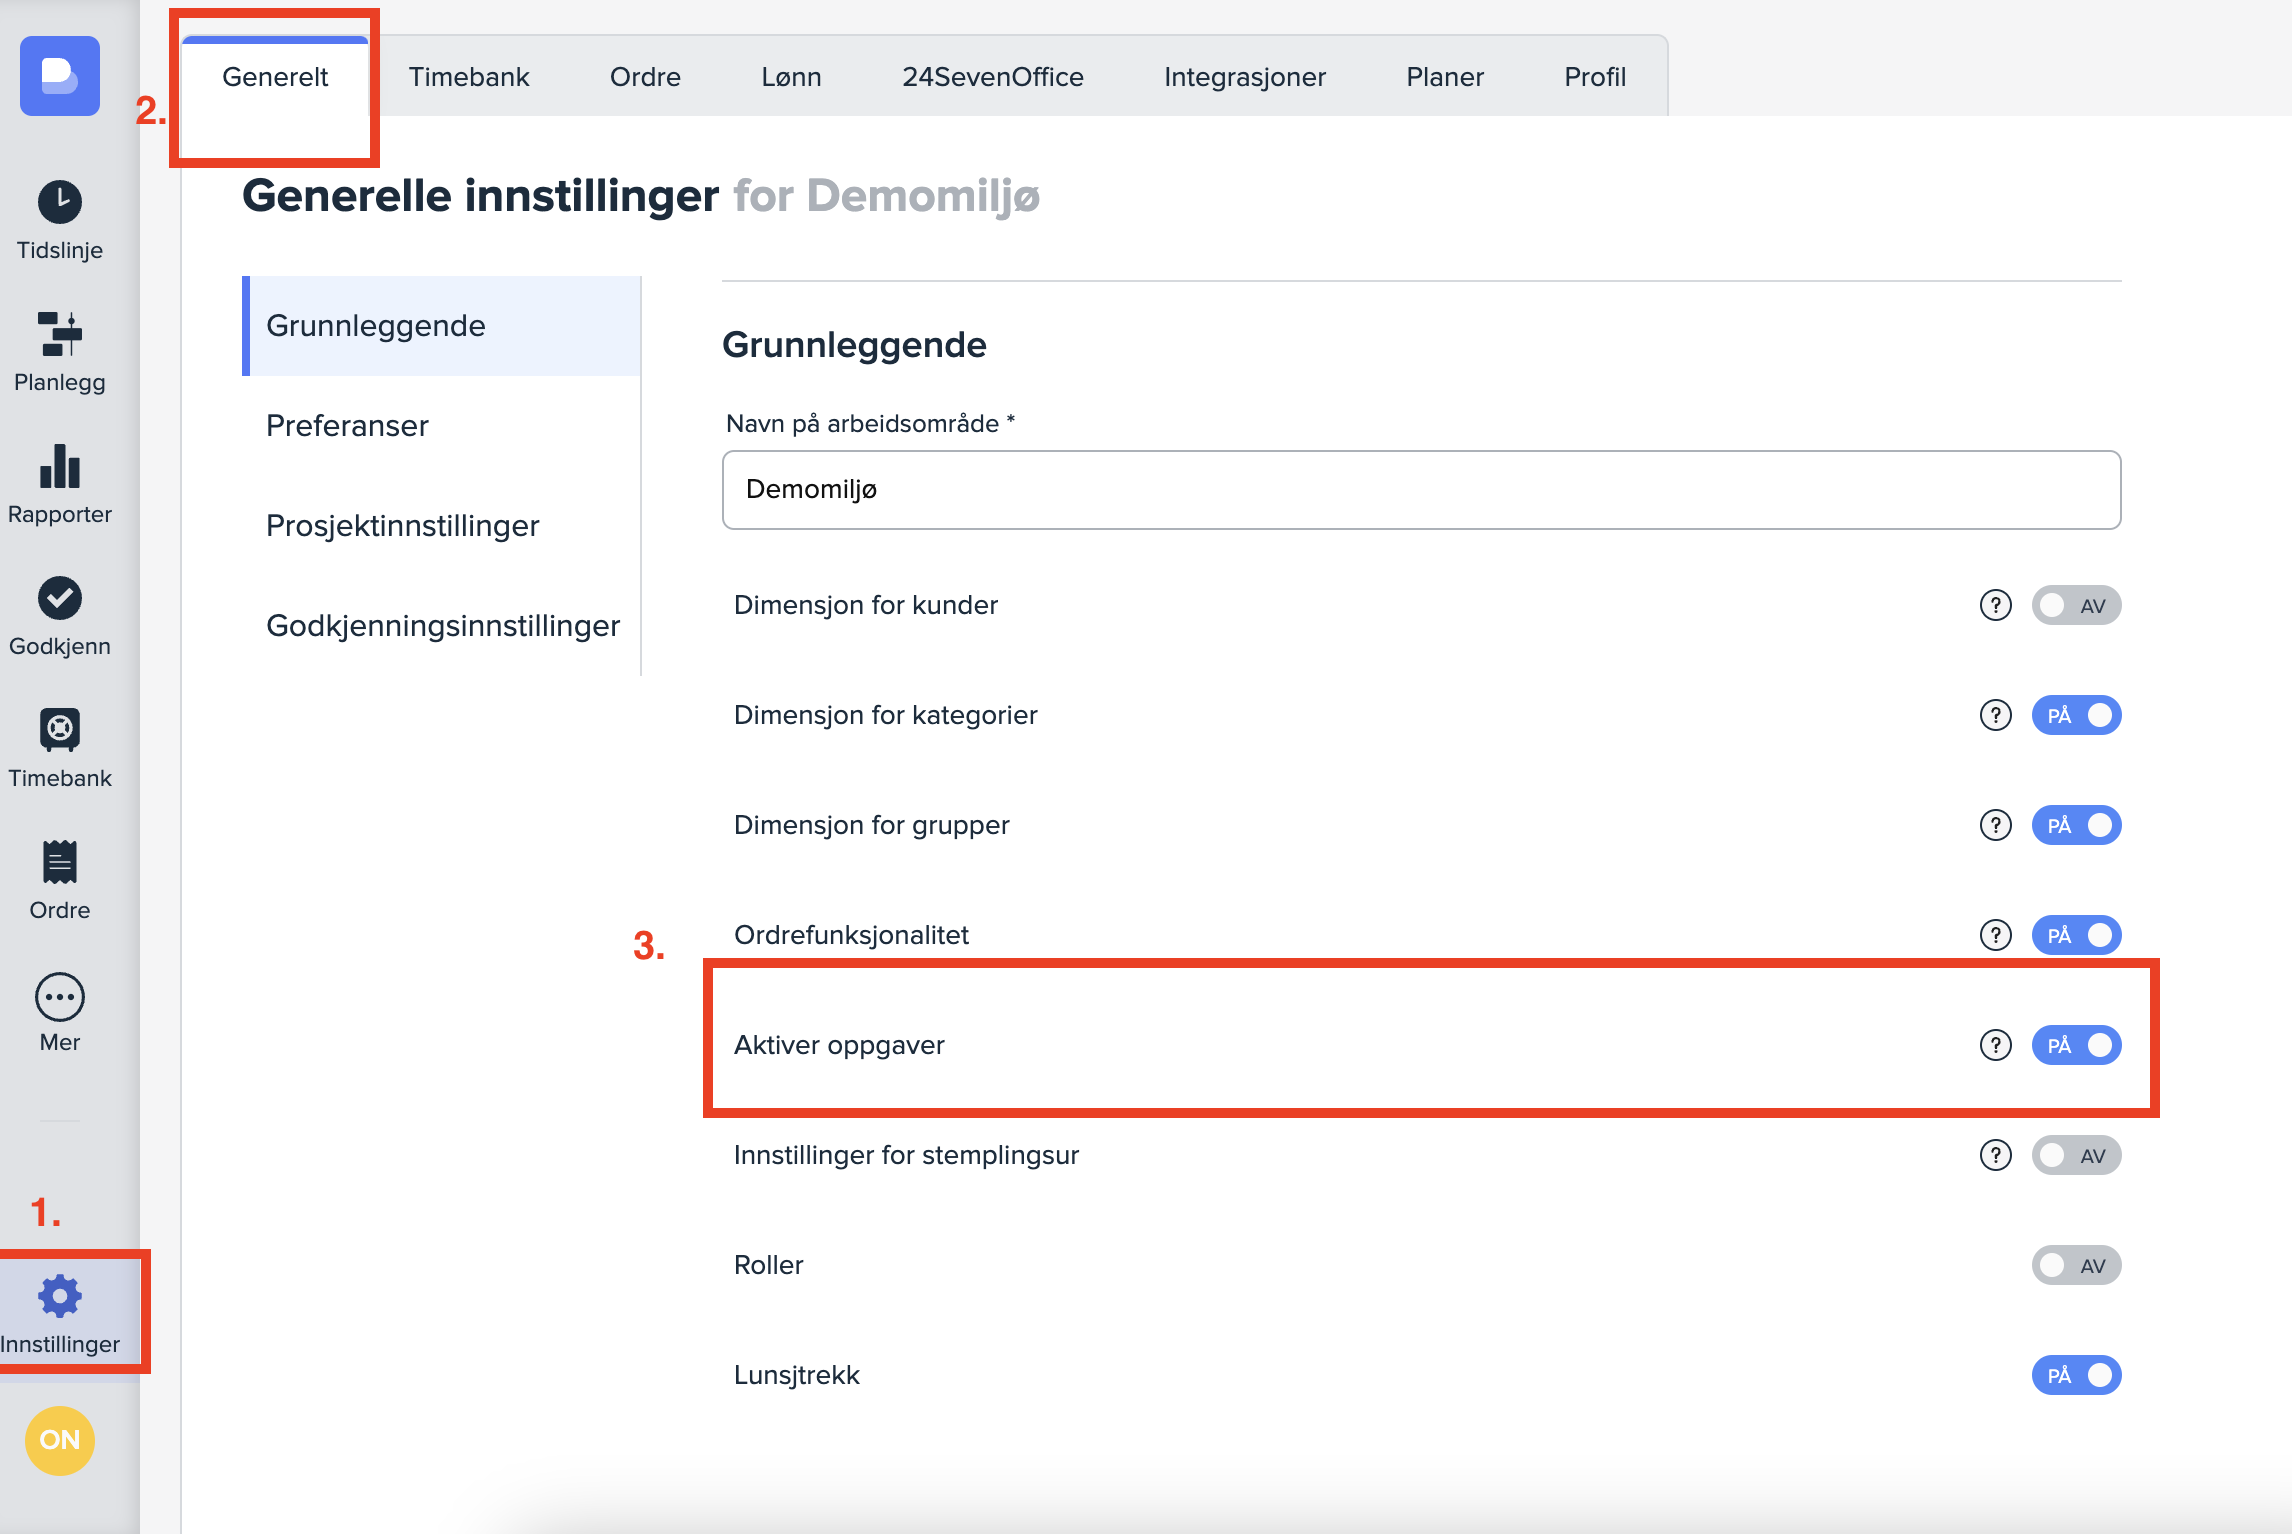The width and height of the screenshot is (2292, 1534).
Task: Open Rapporter bar chart icon
Action: coord(60,467)
